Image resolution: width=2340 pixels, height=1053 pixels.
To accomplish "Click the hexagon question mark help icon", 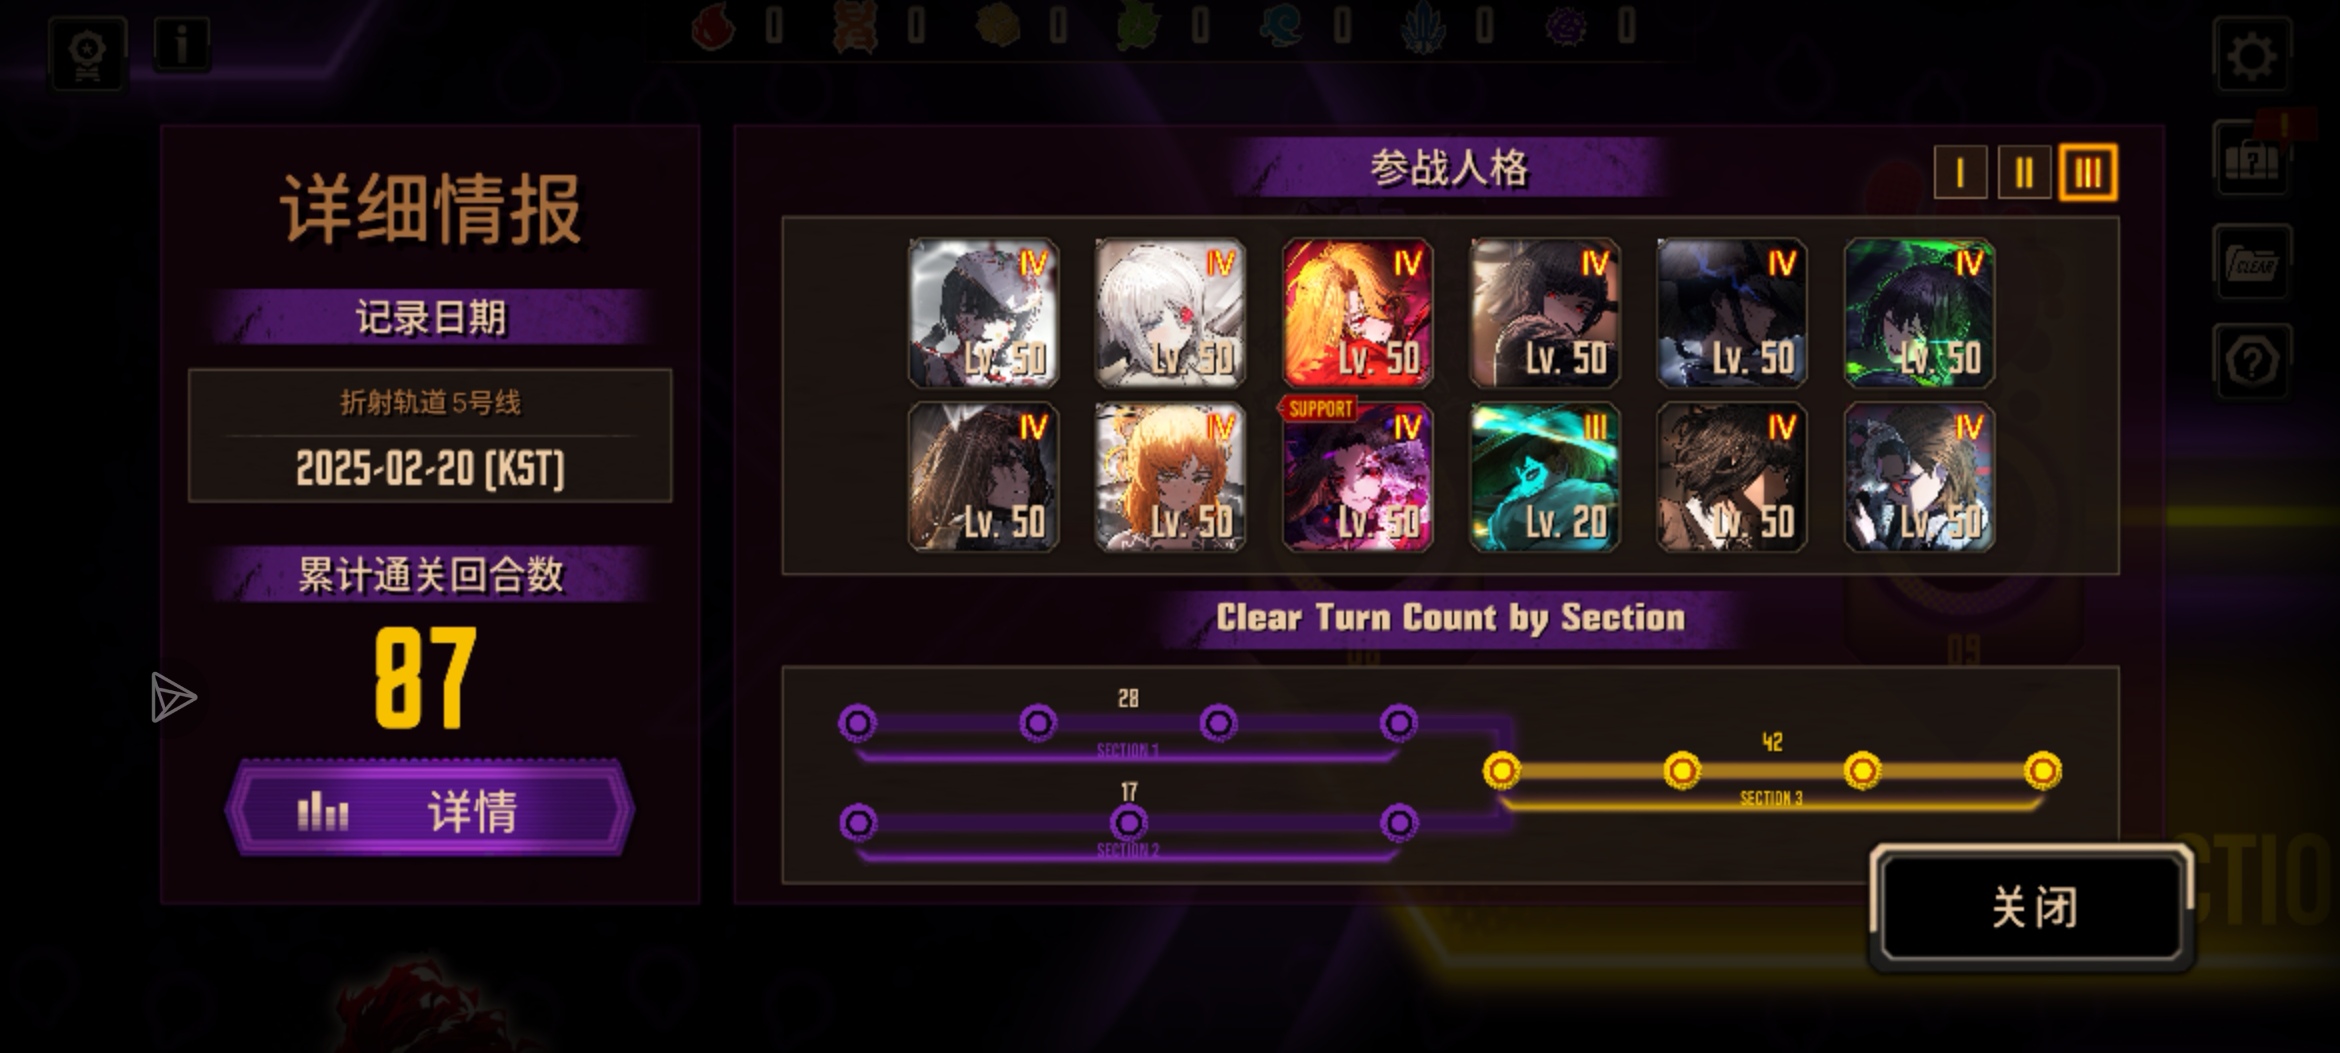I will [2251, 361].
